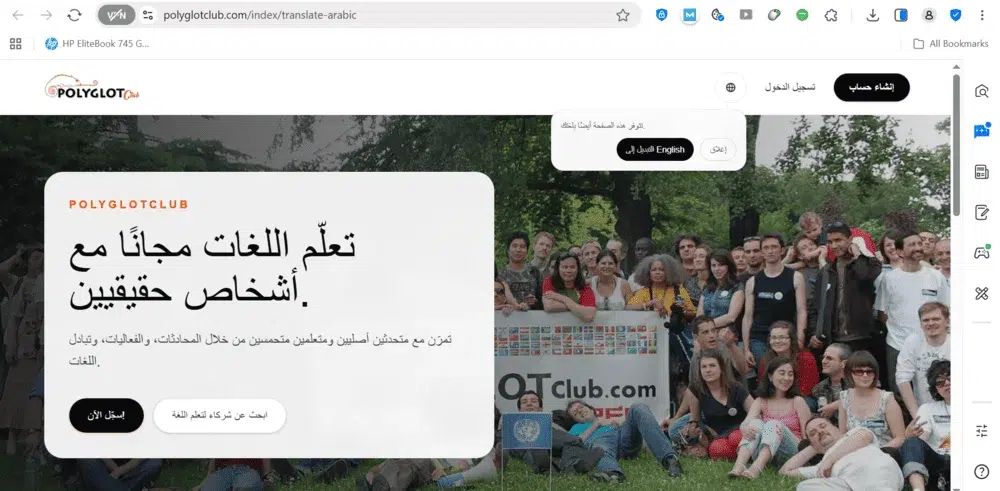1000x491 pixels.
Task: Open the apps grid in bookmarks bar
Action: (16, 43)
